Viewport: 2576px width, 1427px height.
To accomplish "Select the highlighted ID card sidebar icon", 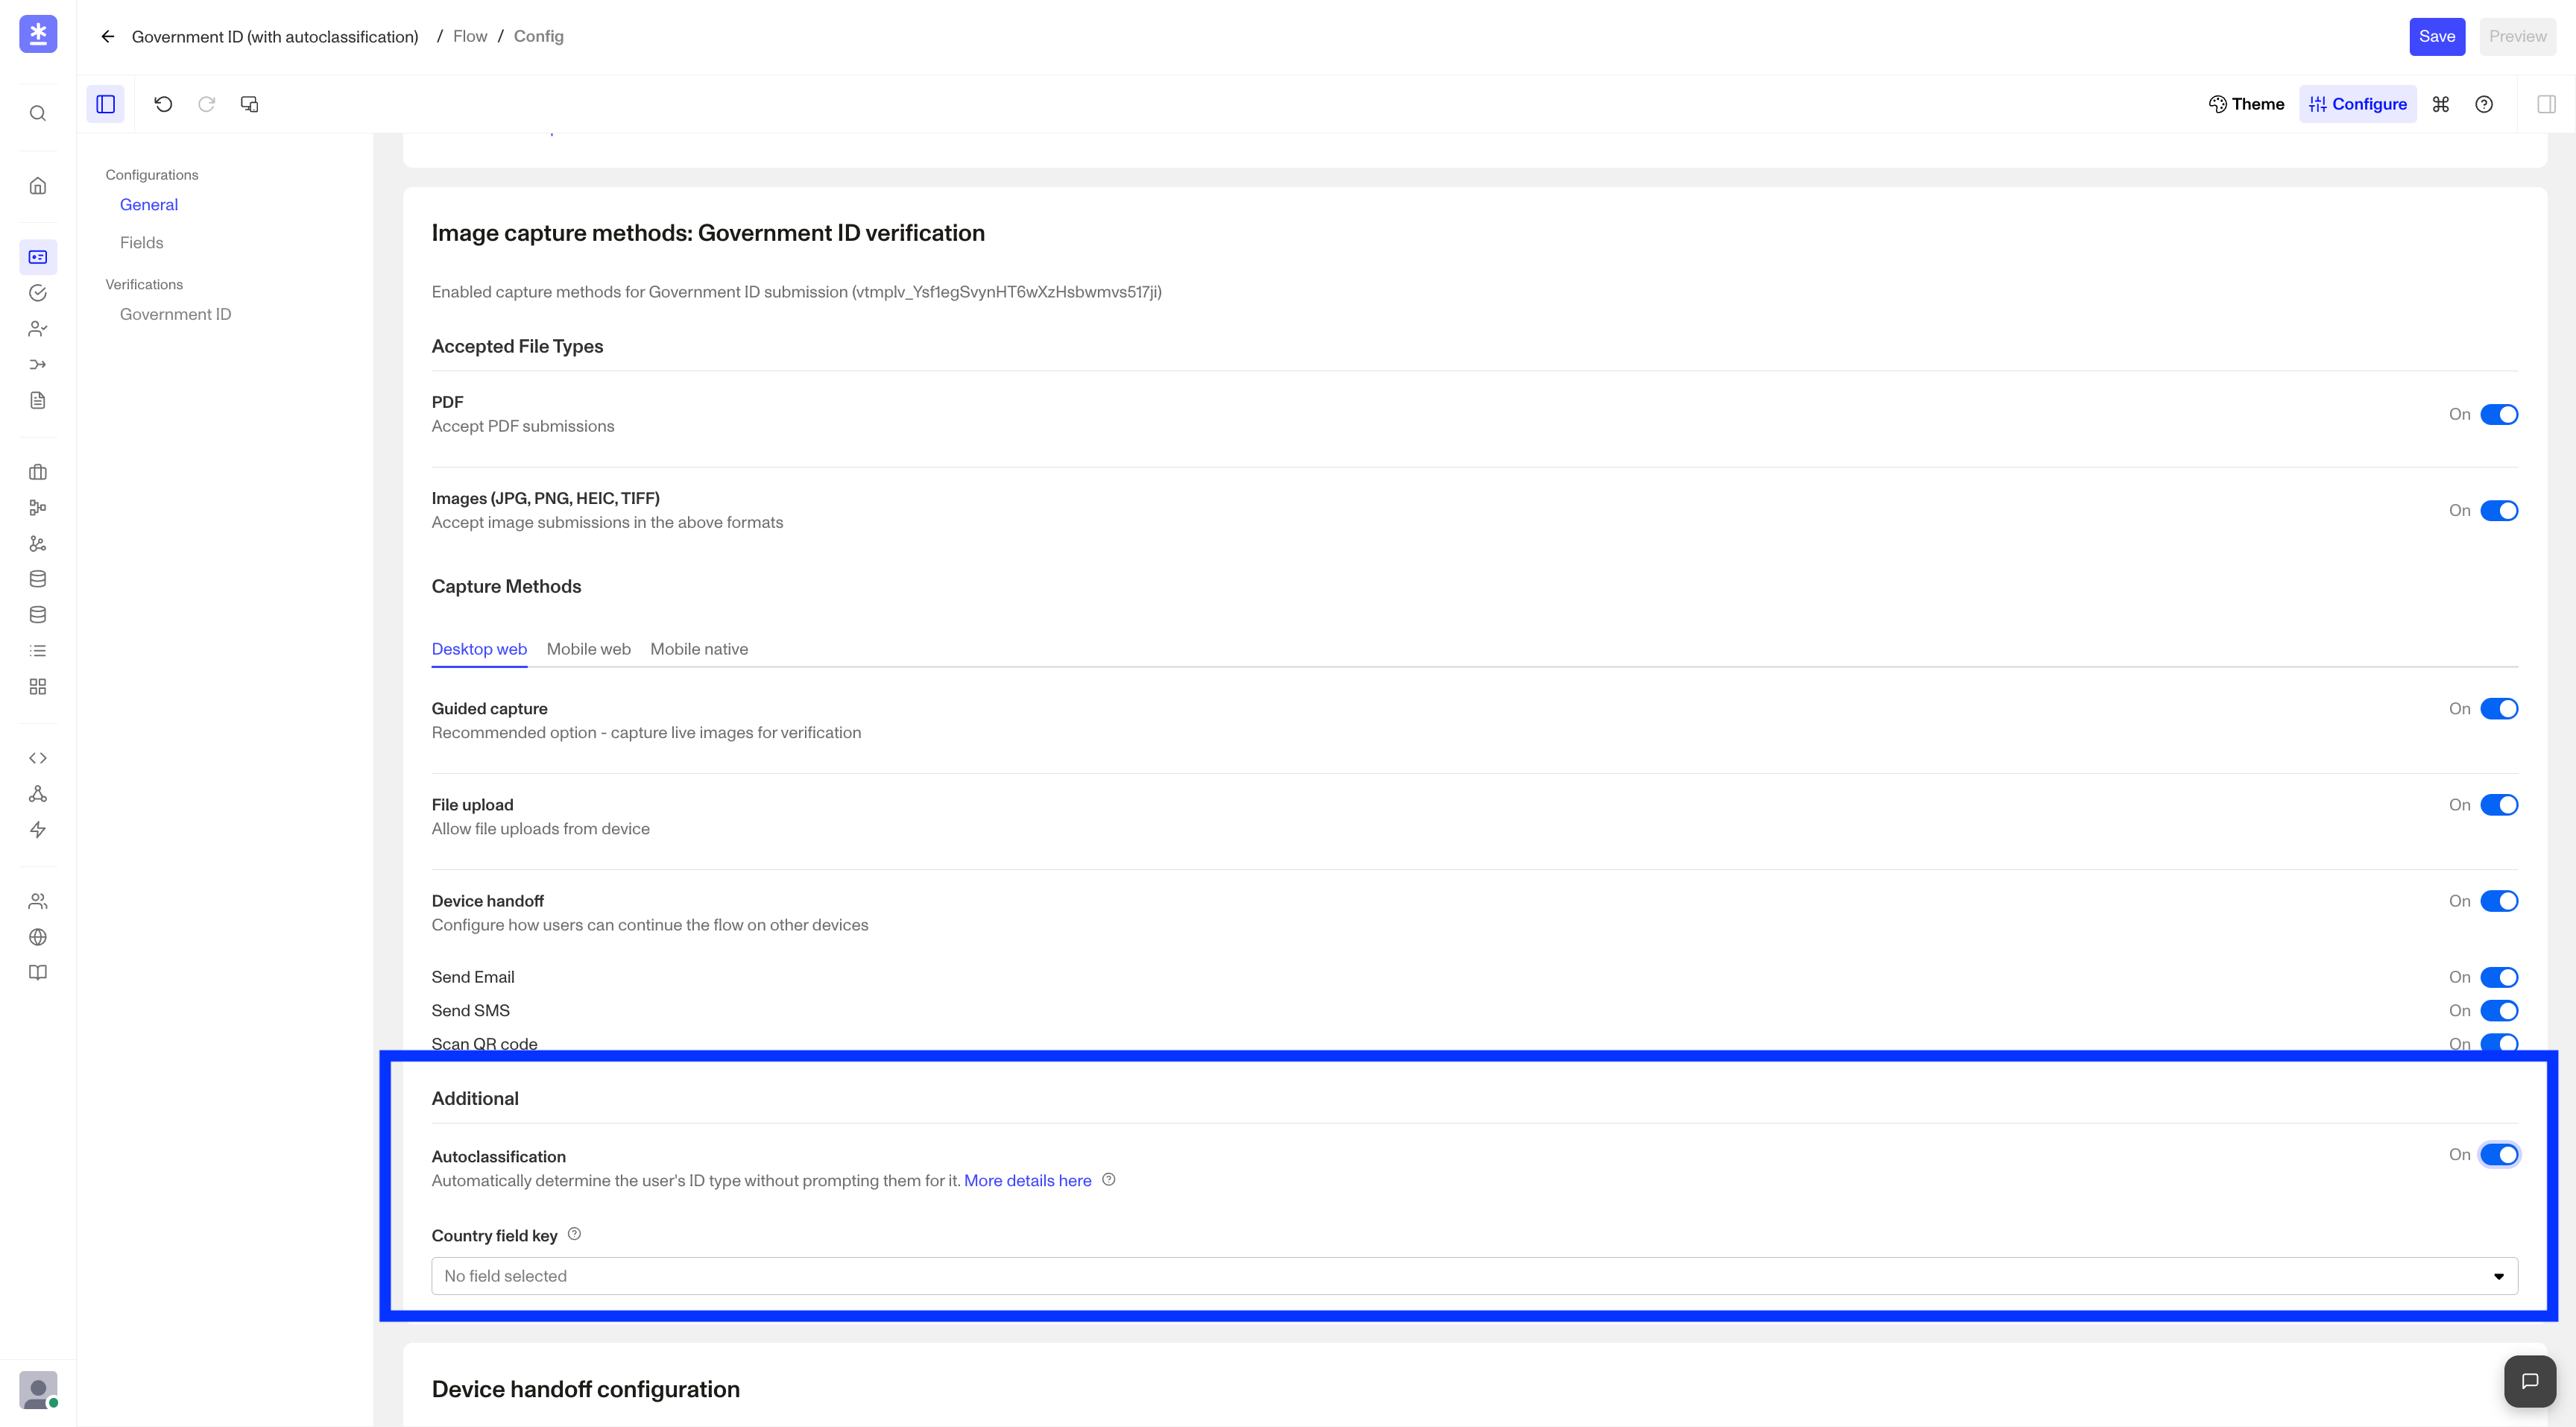I will point(38,257).
